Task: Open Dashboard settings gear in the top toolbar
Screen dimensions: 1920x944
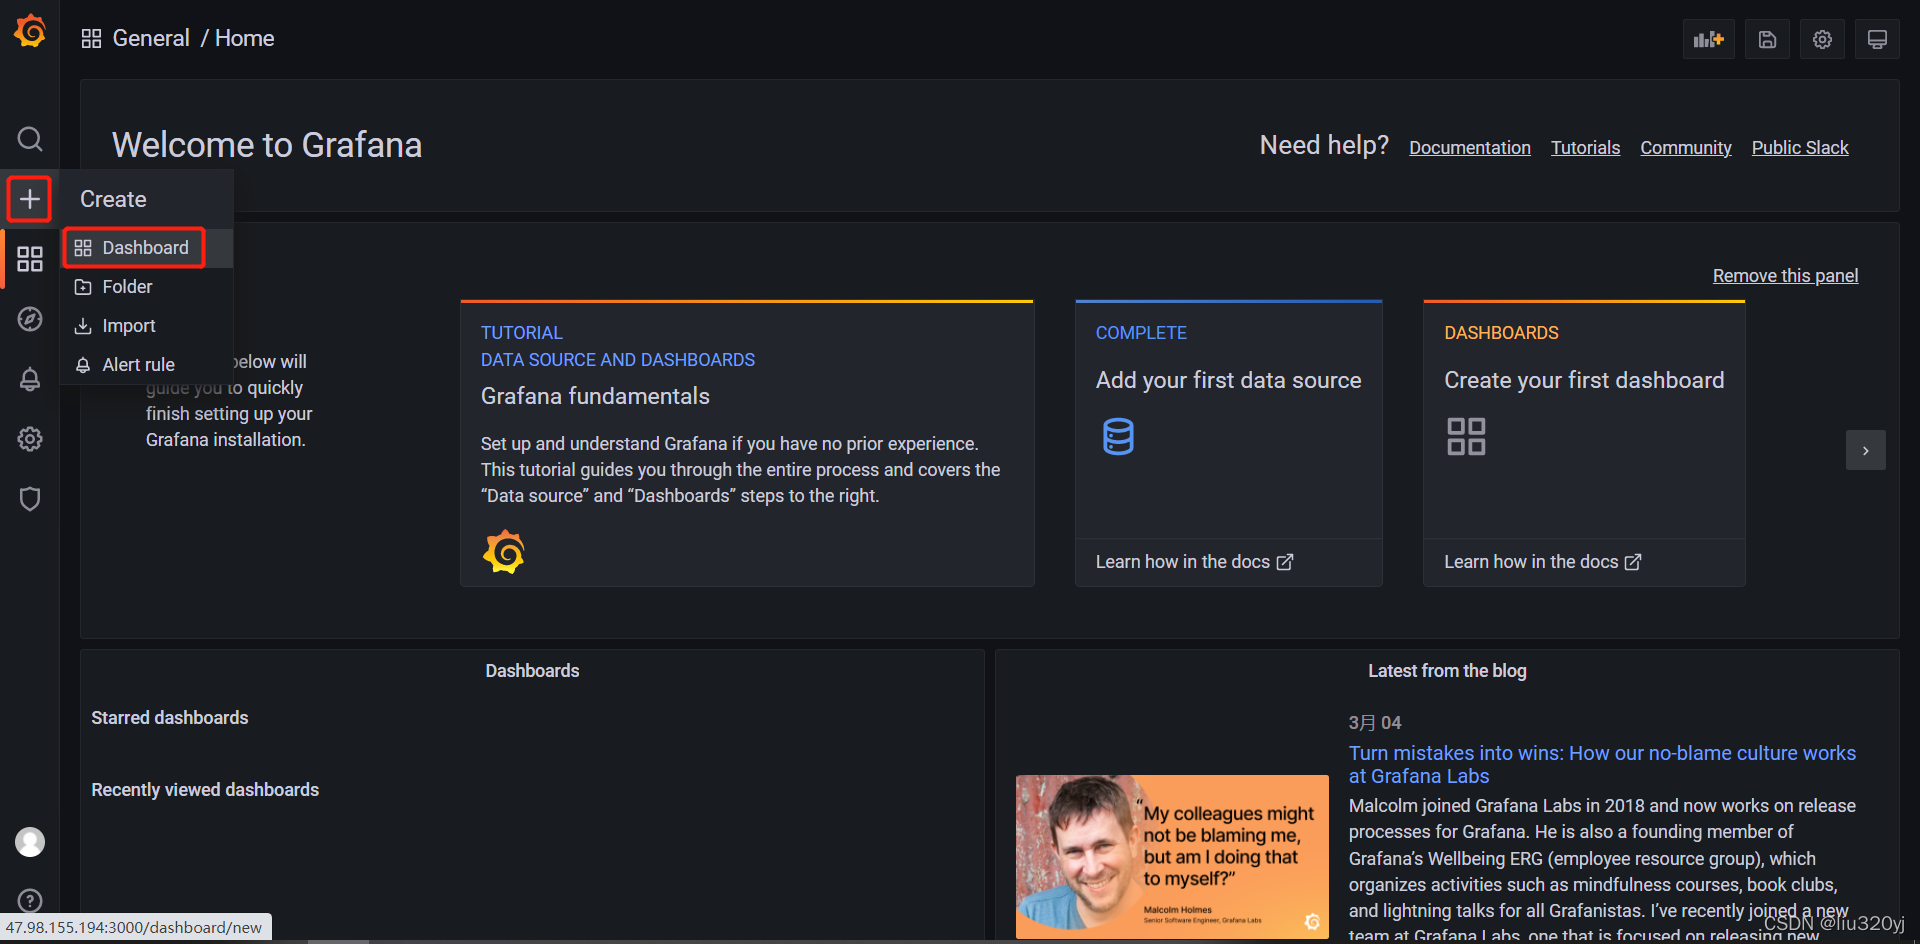Action: click(x=1822, y=39)
